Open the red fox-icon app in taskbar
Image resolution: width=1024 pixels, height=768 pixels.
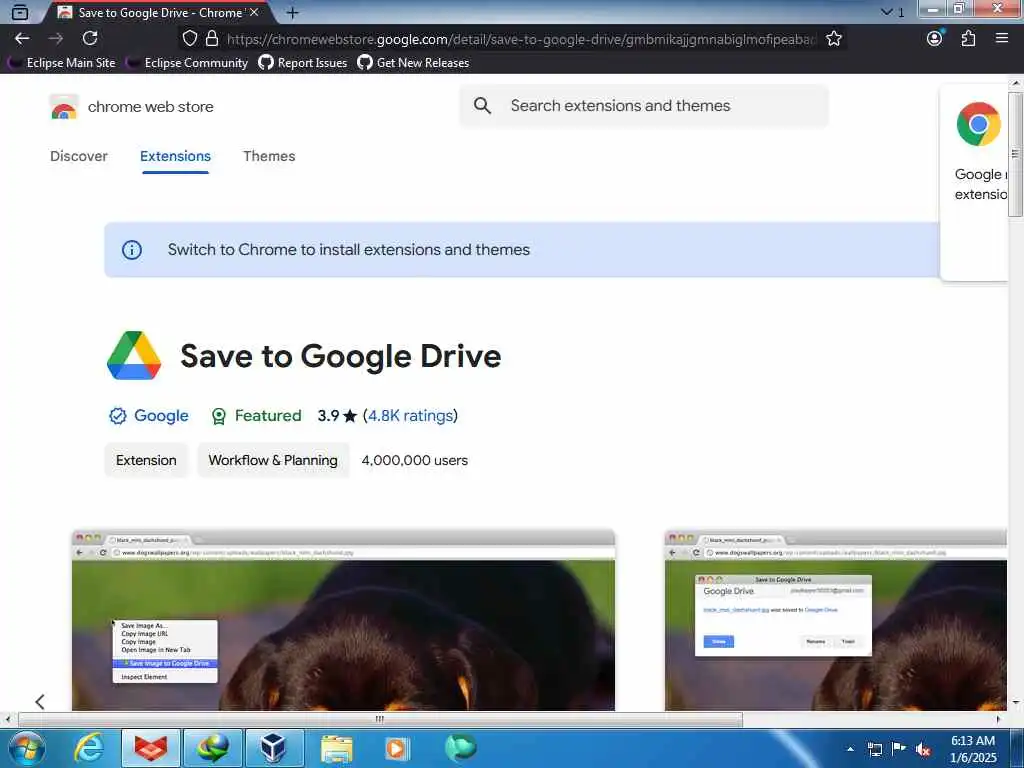[151, 748]
